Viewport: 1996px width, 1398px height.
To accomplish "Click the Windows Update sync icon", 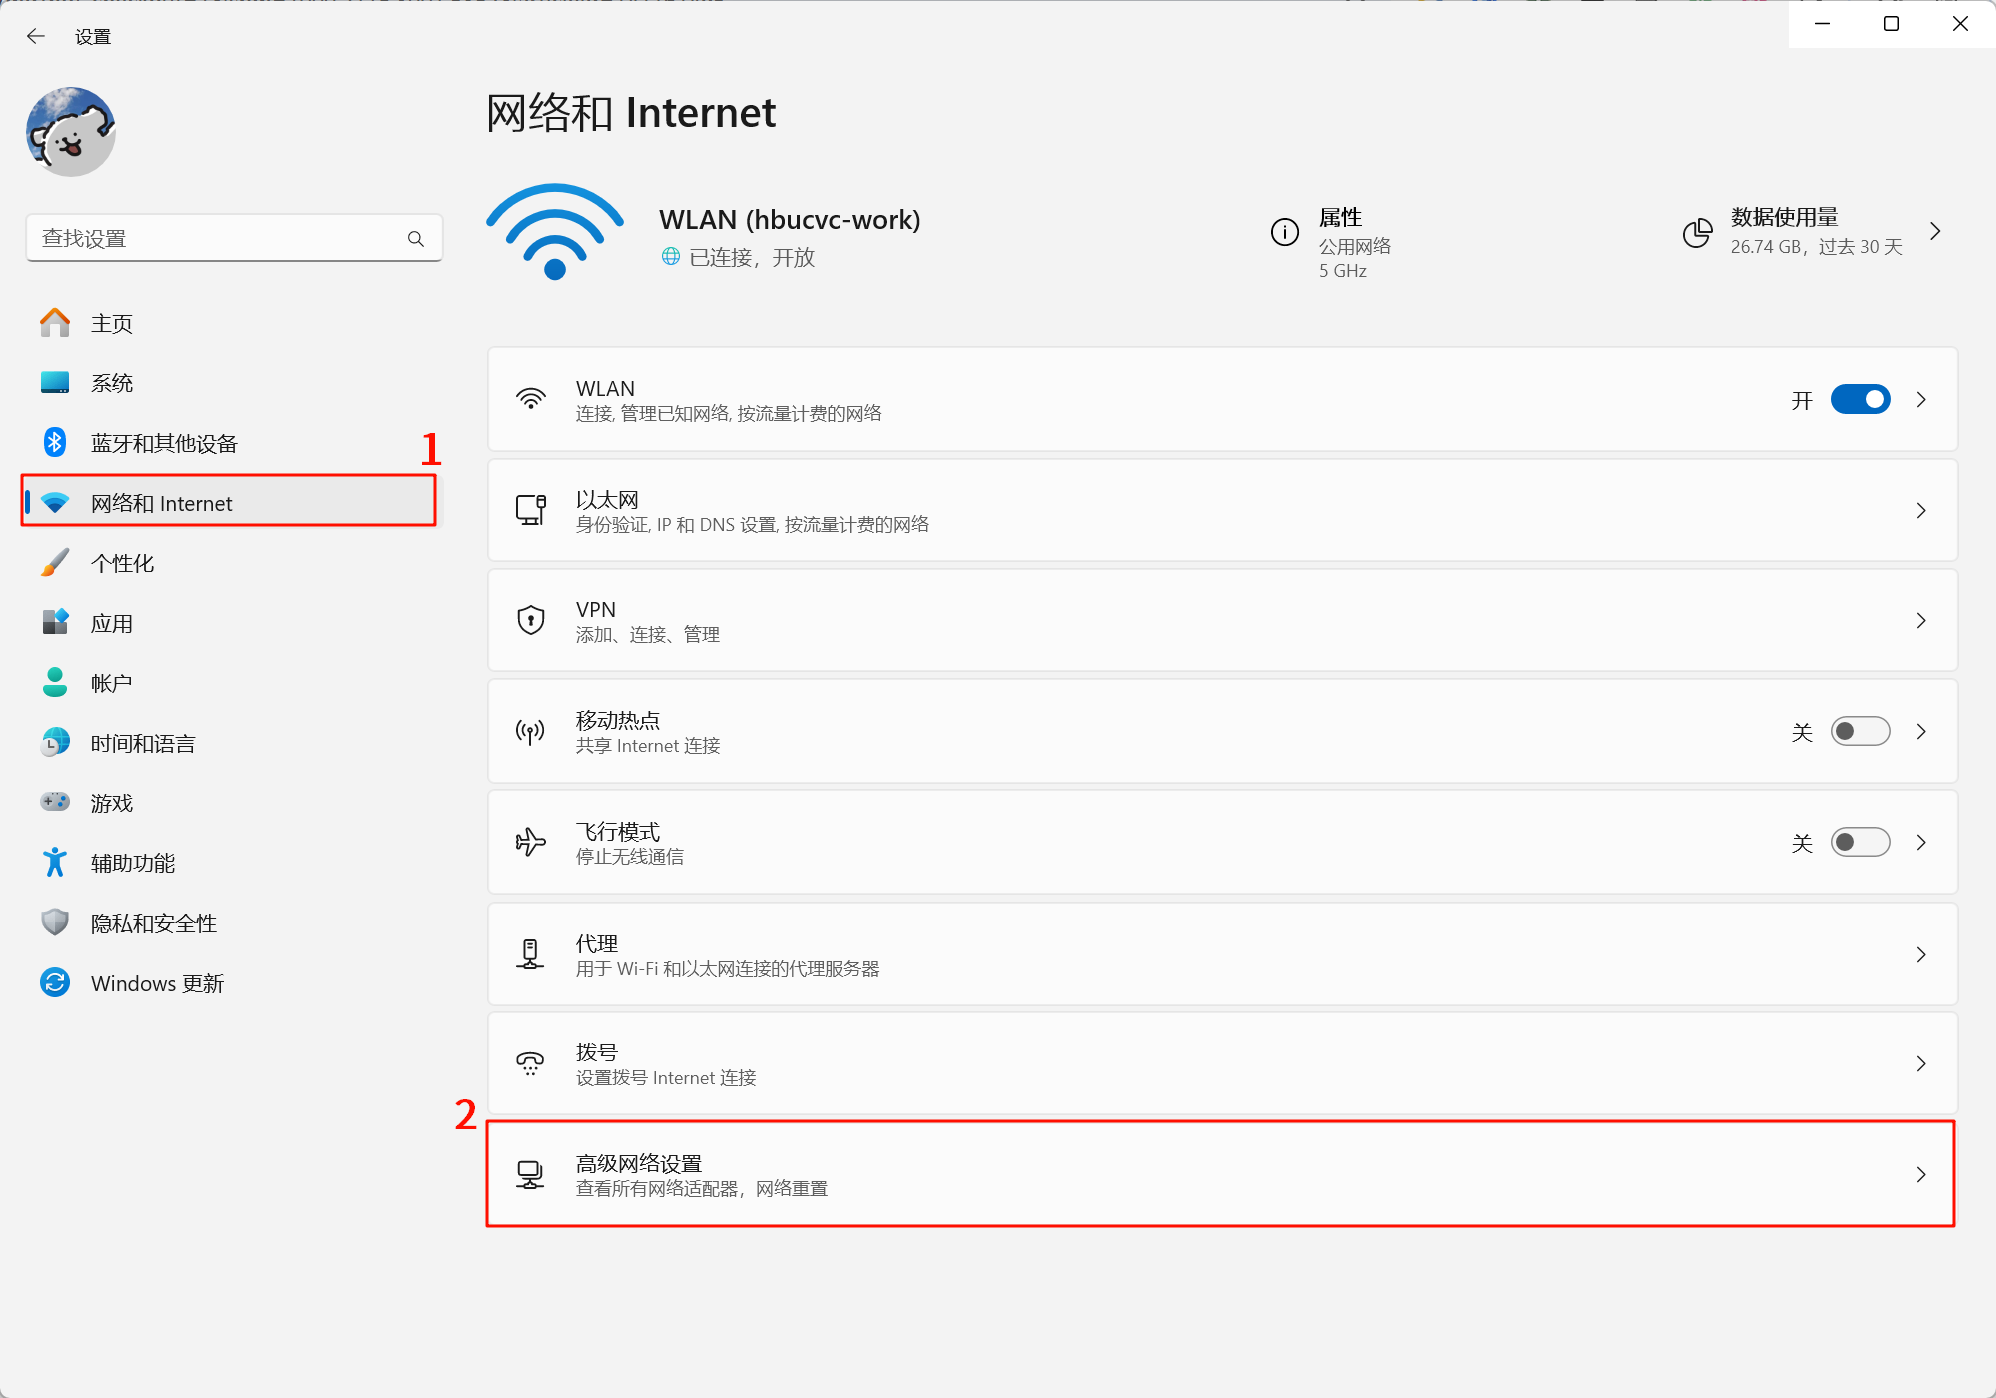I will pyautogui.click(x=55, y=983).
